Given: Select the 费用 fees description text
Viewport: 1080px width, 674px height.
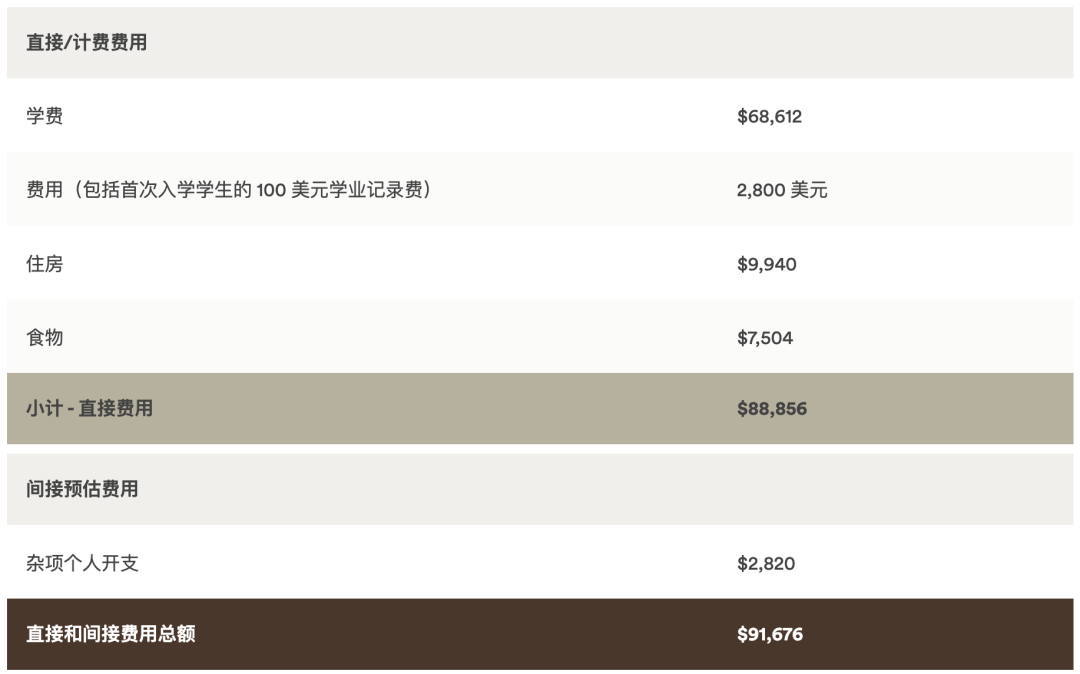Looking at the screenshot, I should point(229,189).
